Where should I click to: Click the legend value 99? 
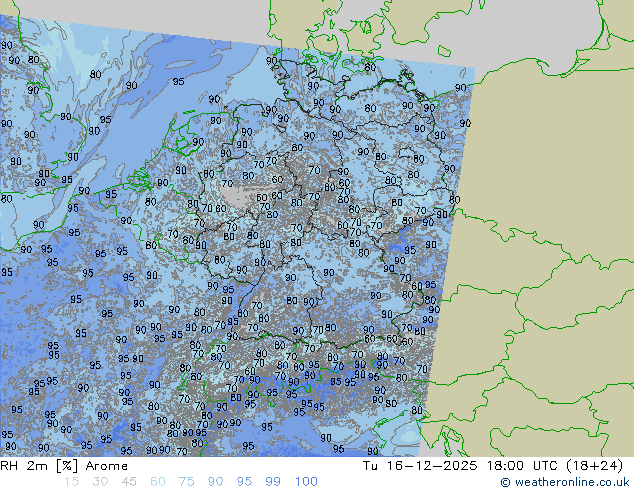(273, 482)
